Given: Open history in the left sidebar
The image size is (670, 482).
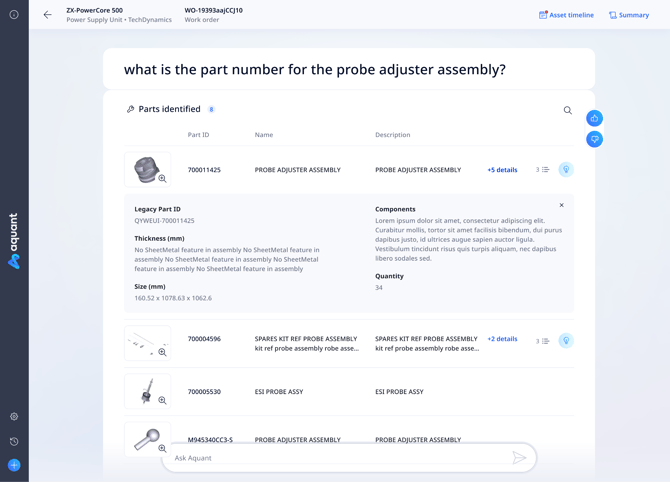Looking at the screenshot, I should 14,441.
